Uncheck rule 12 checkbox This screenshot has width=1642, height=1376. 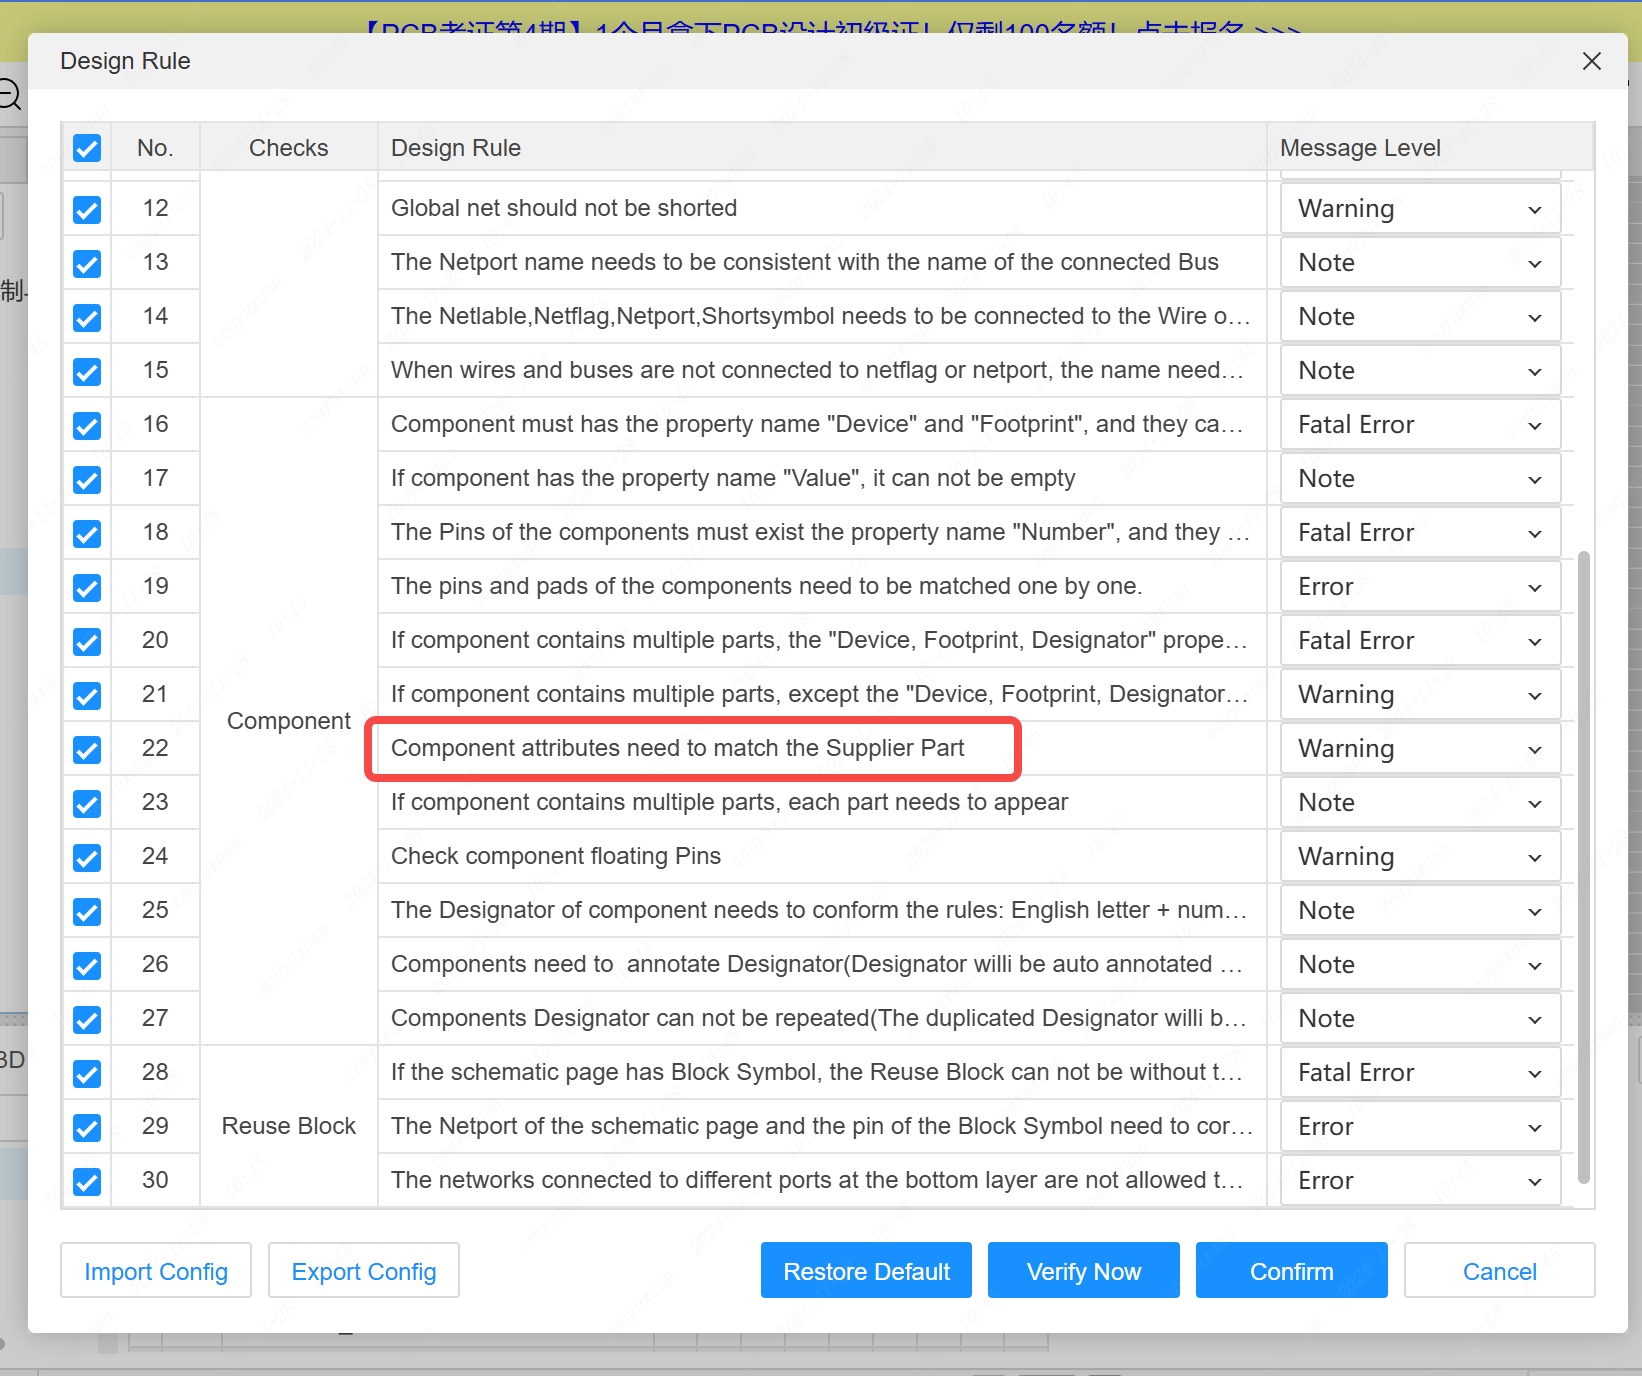[x=87, y=209]
